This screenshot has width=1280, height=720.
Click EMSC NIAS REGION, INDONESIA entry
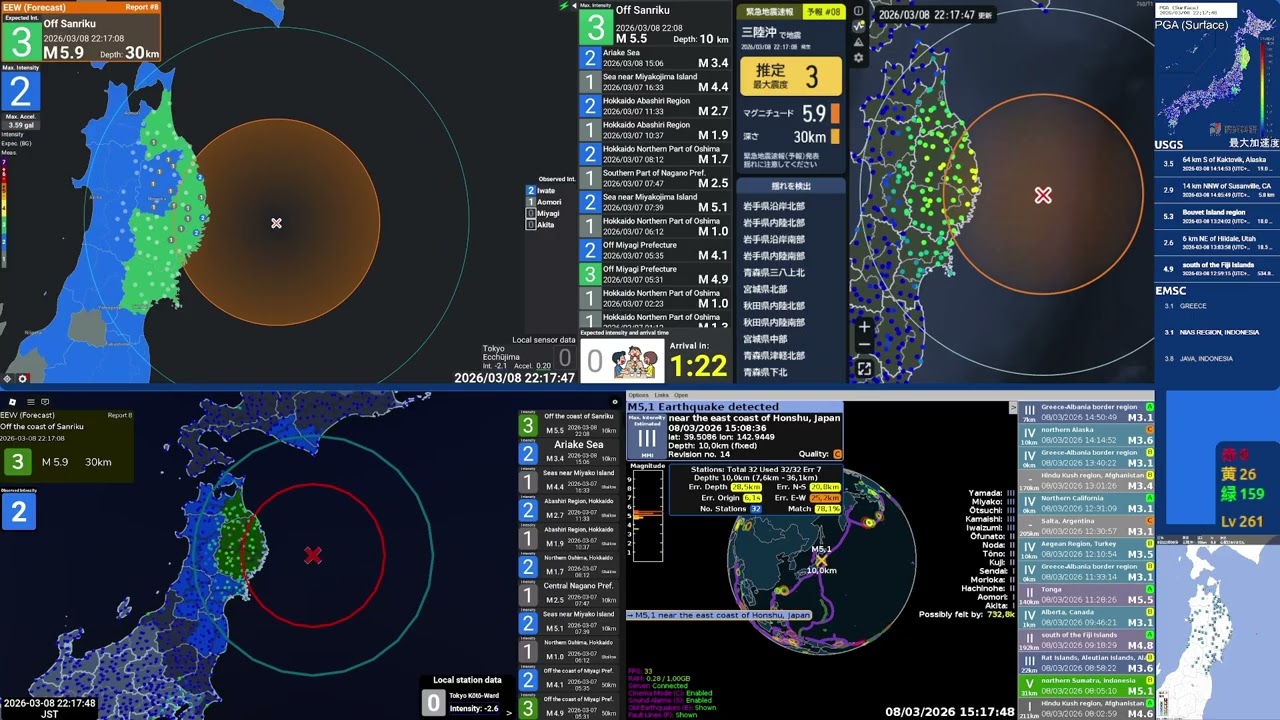[1217, 332]
